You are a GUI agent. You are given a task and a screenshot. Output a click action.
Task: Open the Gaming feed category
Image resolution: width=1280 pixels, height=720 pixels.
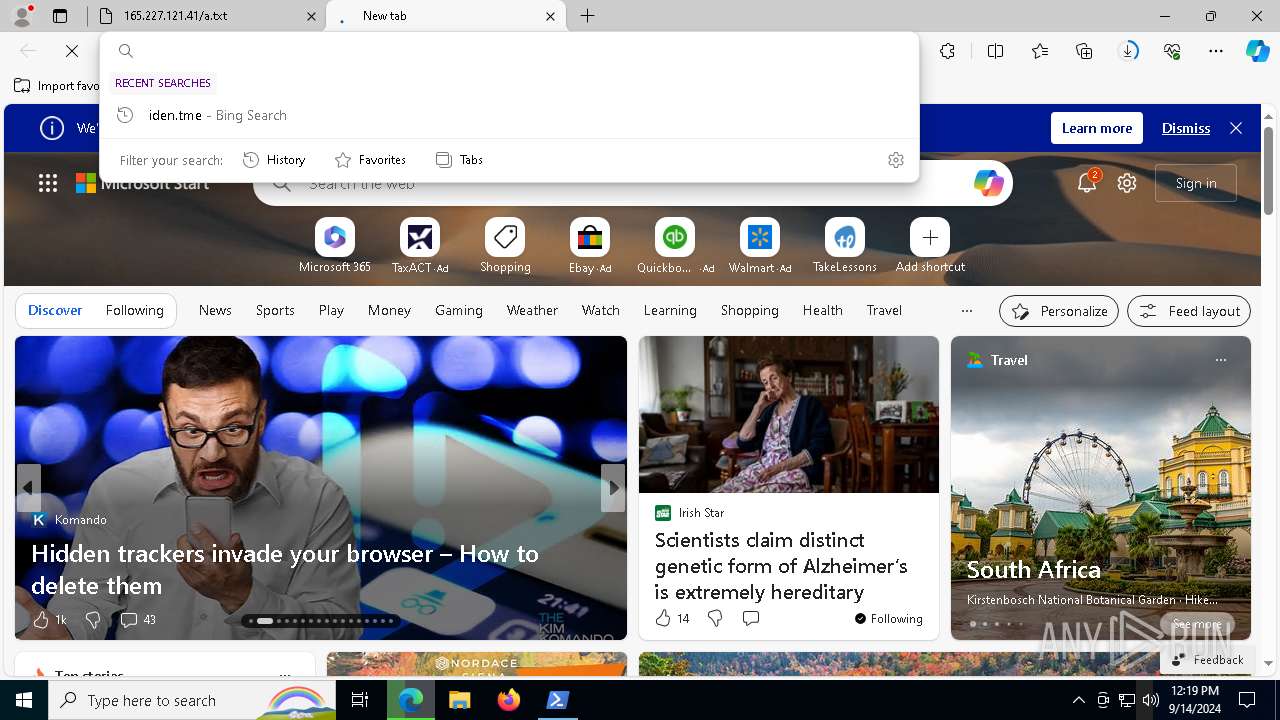(x=459, y=311)
